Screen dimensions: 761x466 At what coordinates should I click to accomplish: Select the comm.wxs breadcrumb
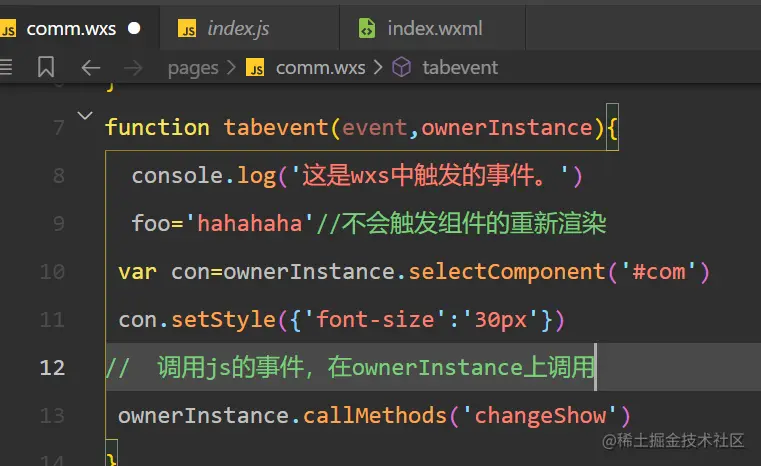[x=320, y=67]
